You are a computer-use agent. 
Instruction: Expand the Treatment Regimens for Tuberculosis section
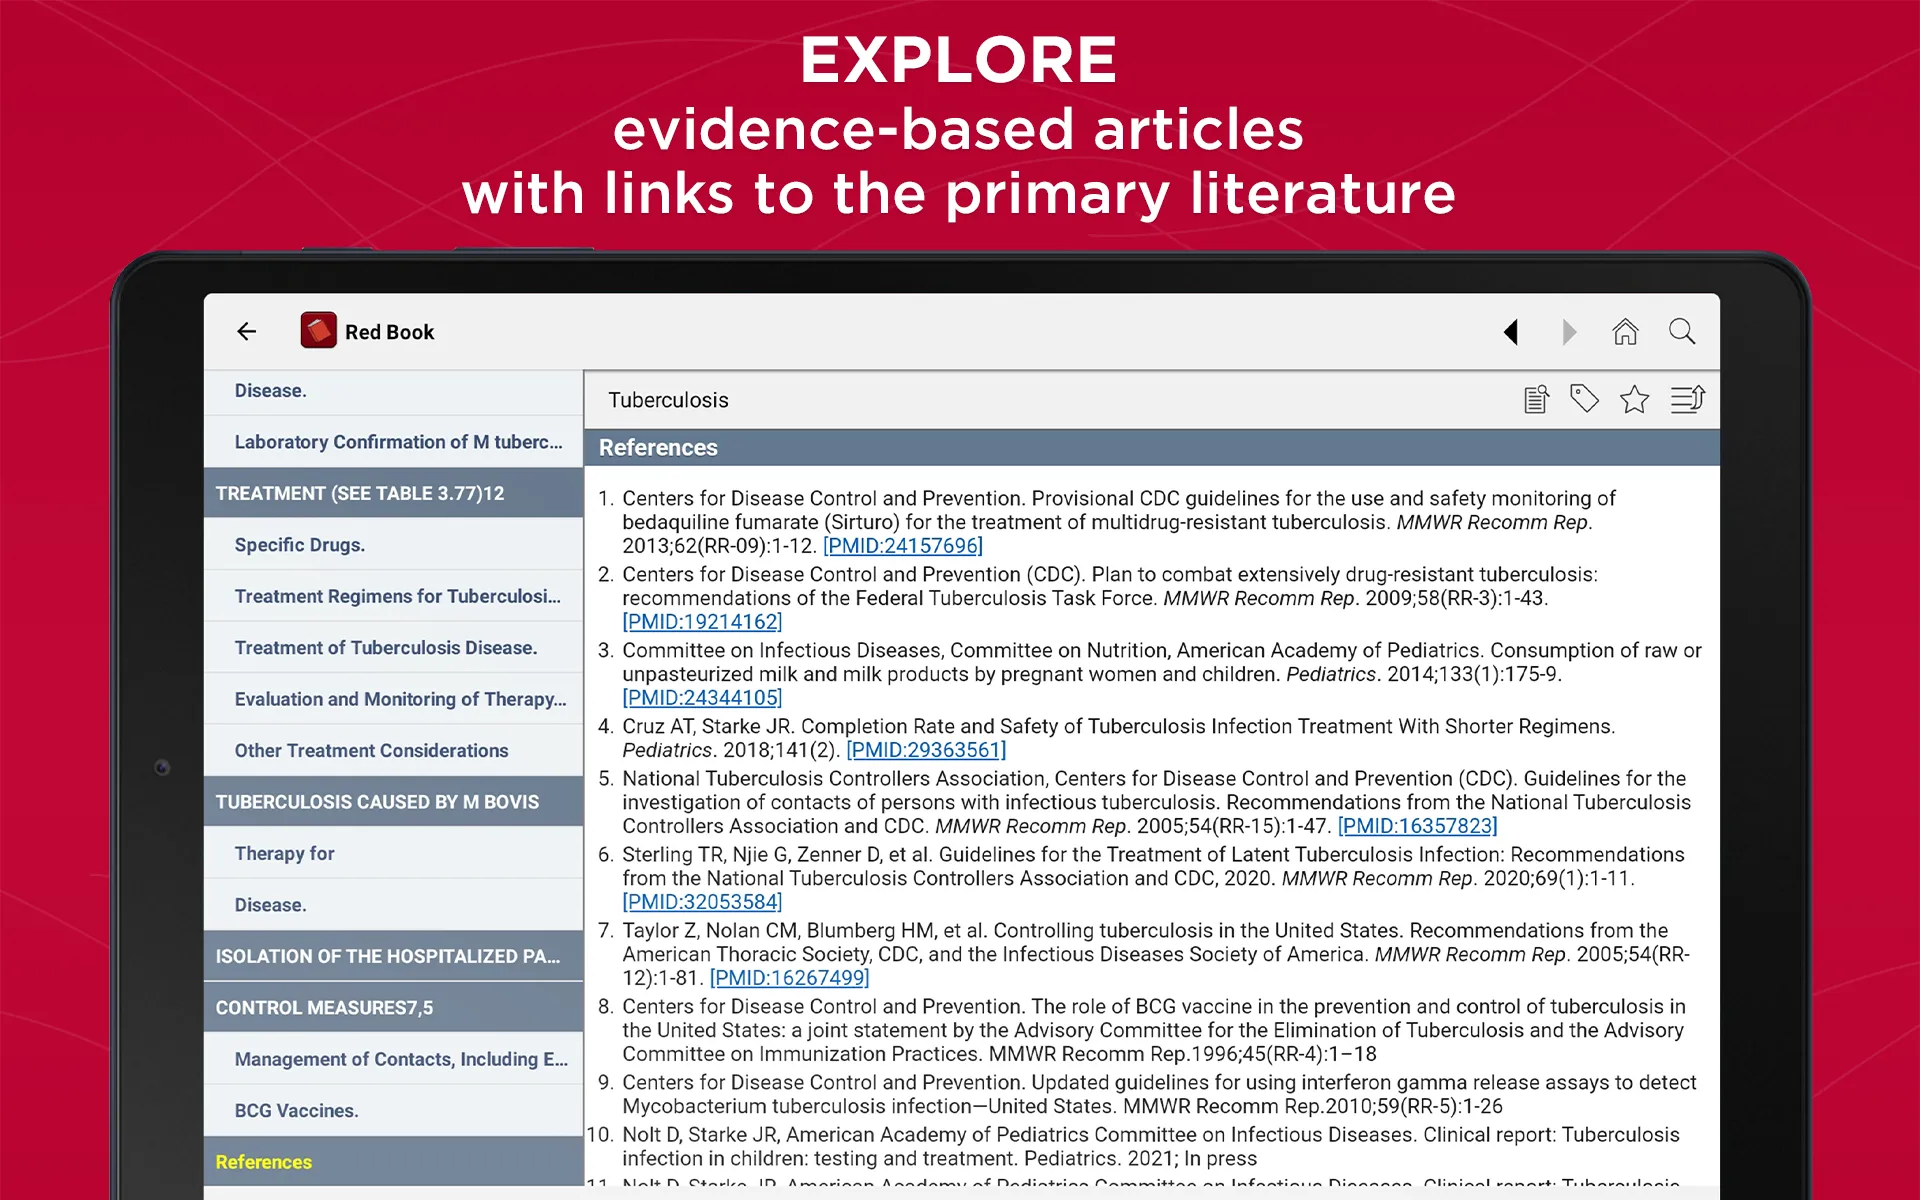point(395,596)
